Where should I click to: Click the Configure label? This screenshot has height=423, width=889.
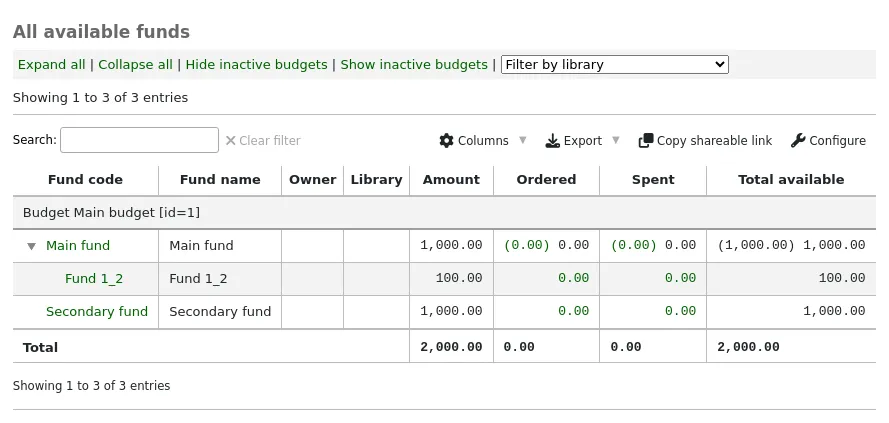[x=837, y=141]
